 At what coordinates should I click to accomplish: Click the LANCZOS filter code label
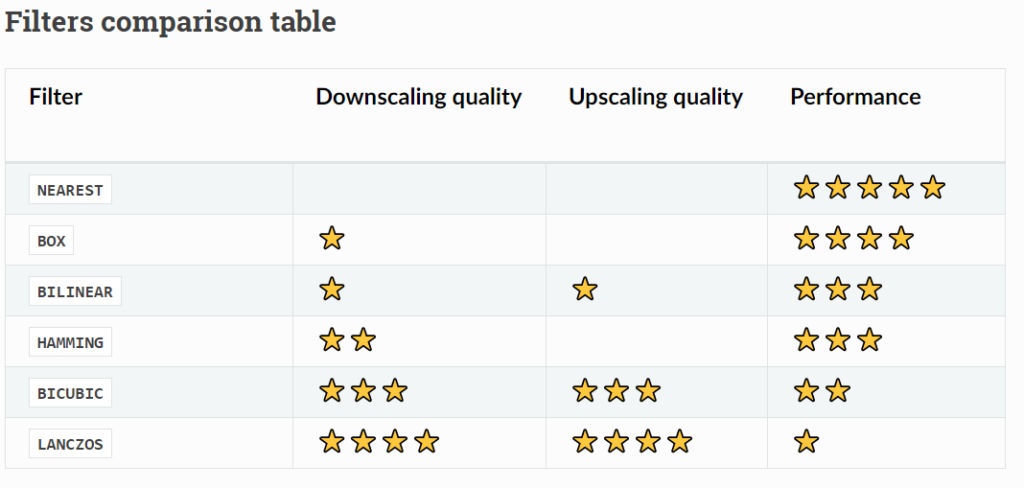[70, 444]
